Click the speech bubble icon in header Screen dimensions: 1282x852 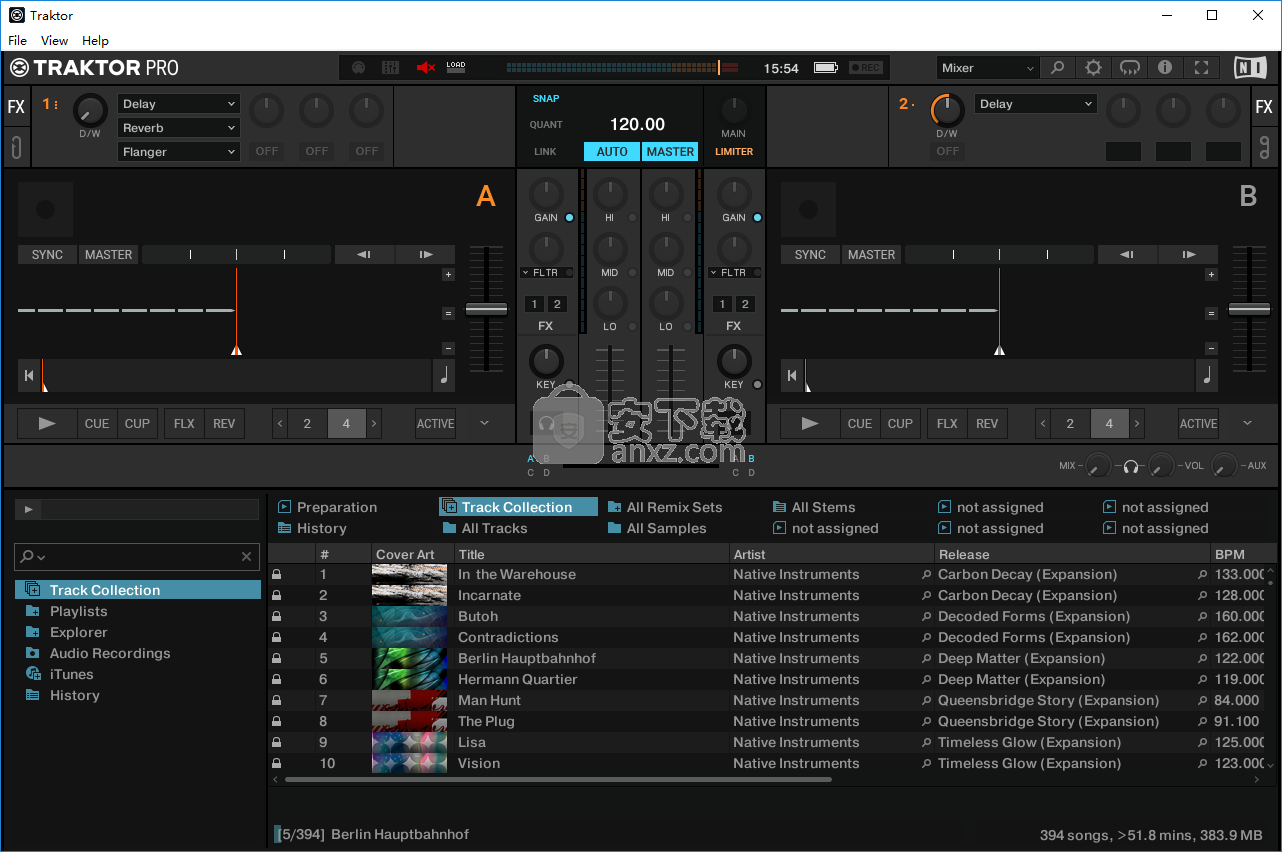1129,68
